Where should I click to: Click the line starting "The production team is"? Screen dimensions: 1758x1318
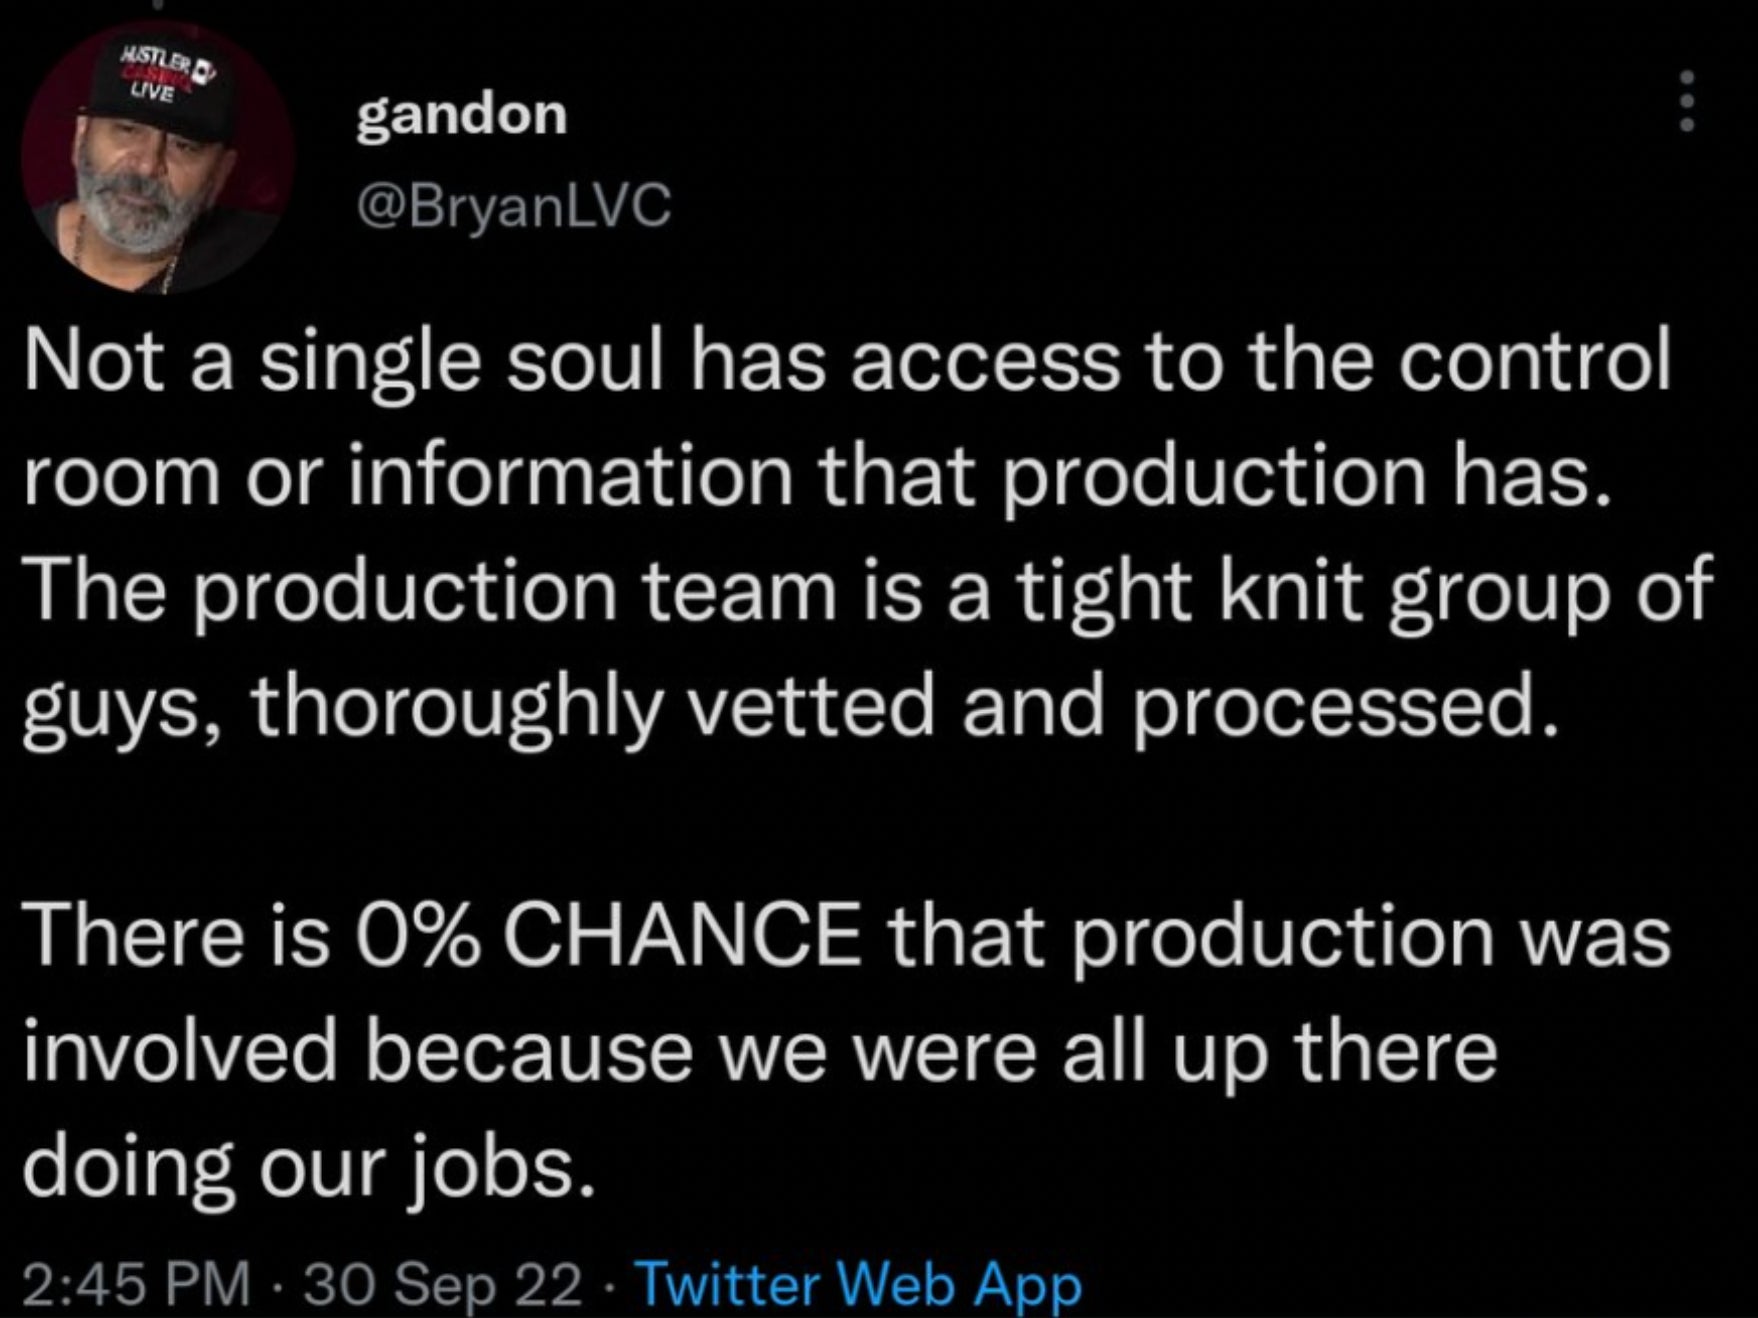866,590
